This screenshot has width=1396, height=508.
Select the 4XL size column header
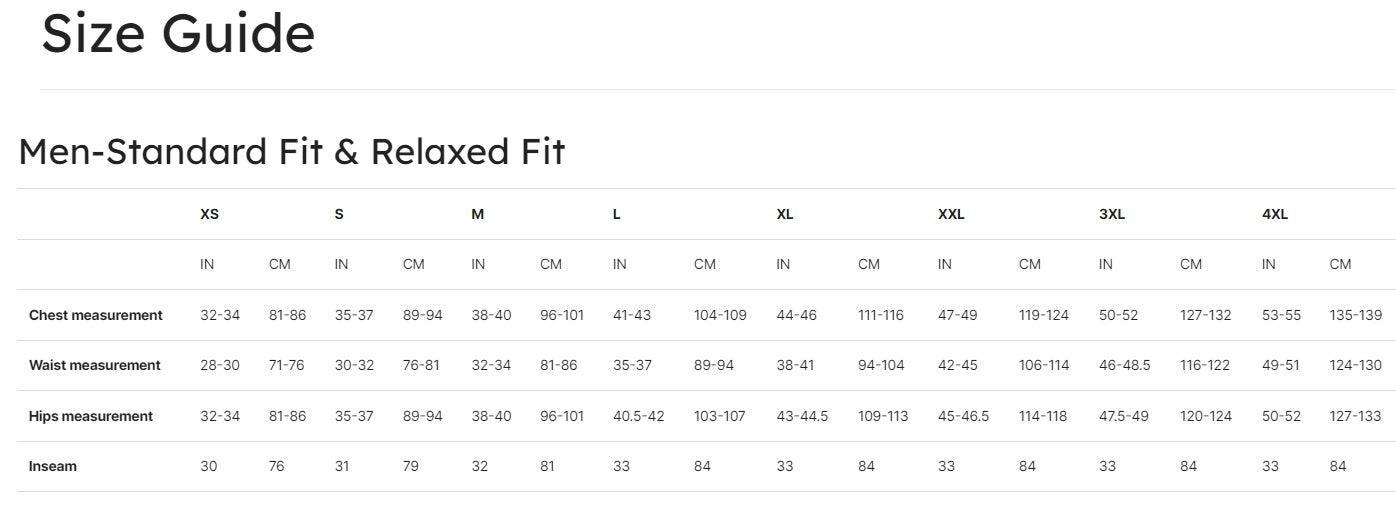1275,214
